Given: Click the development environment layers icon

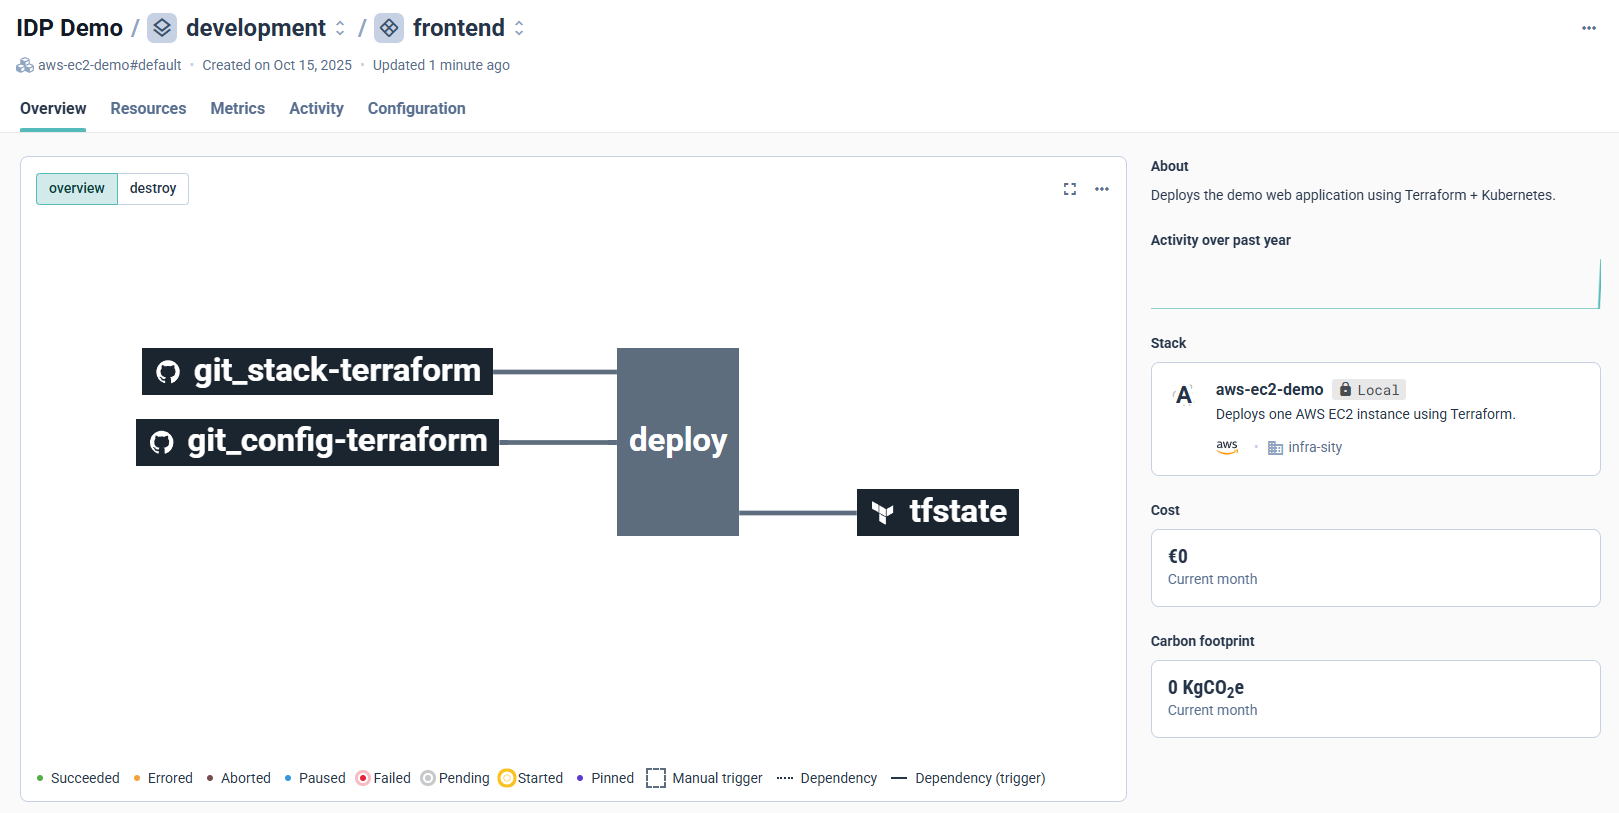Looking at the screenshot, I should point(162,28).
